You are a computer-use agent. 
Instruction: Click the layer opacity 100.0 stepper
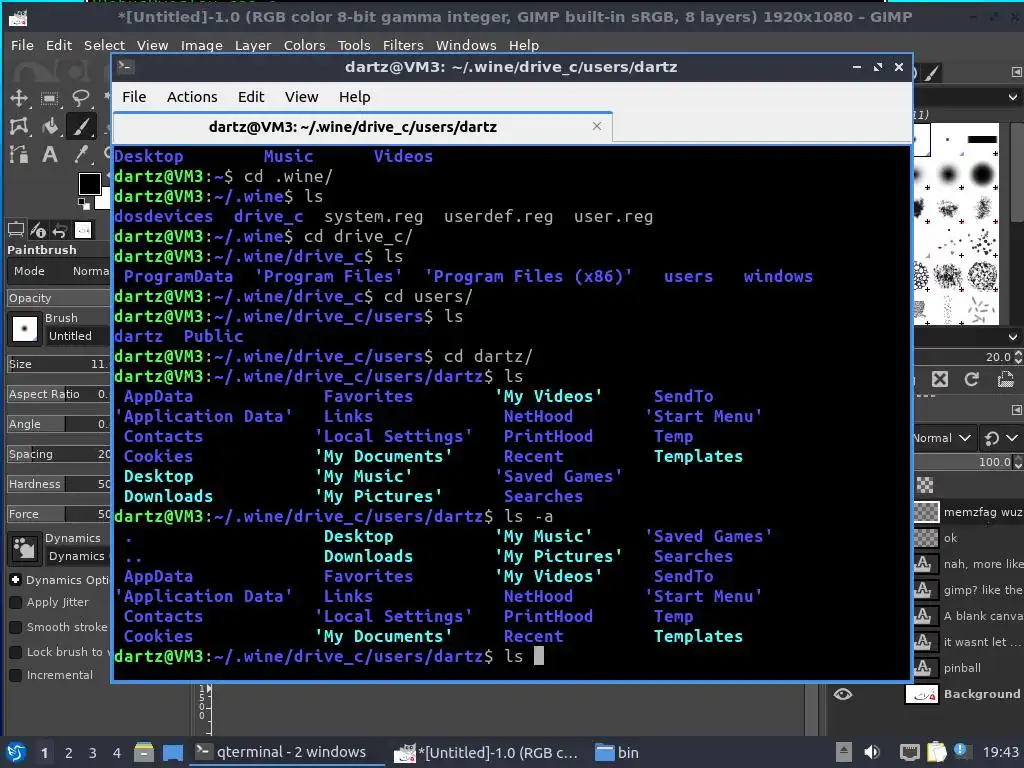(x=1018, y=462)
